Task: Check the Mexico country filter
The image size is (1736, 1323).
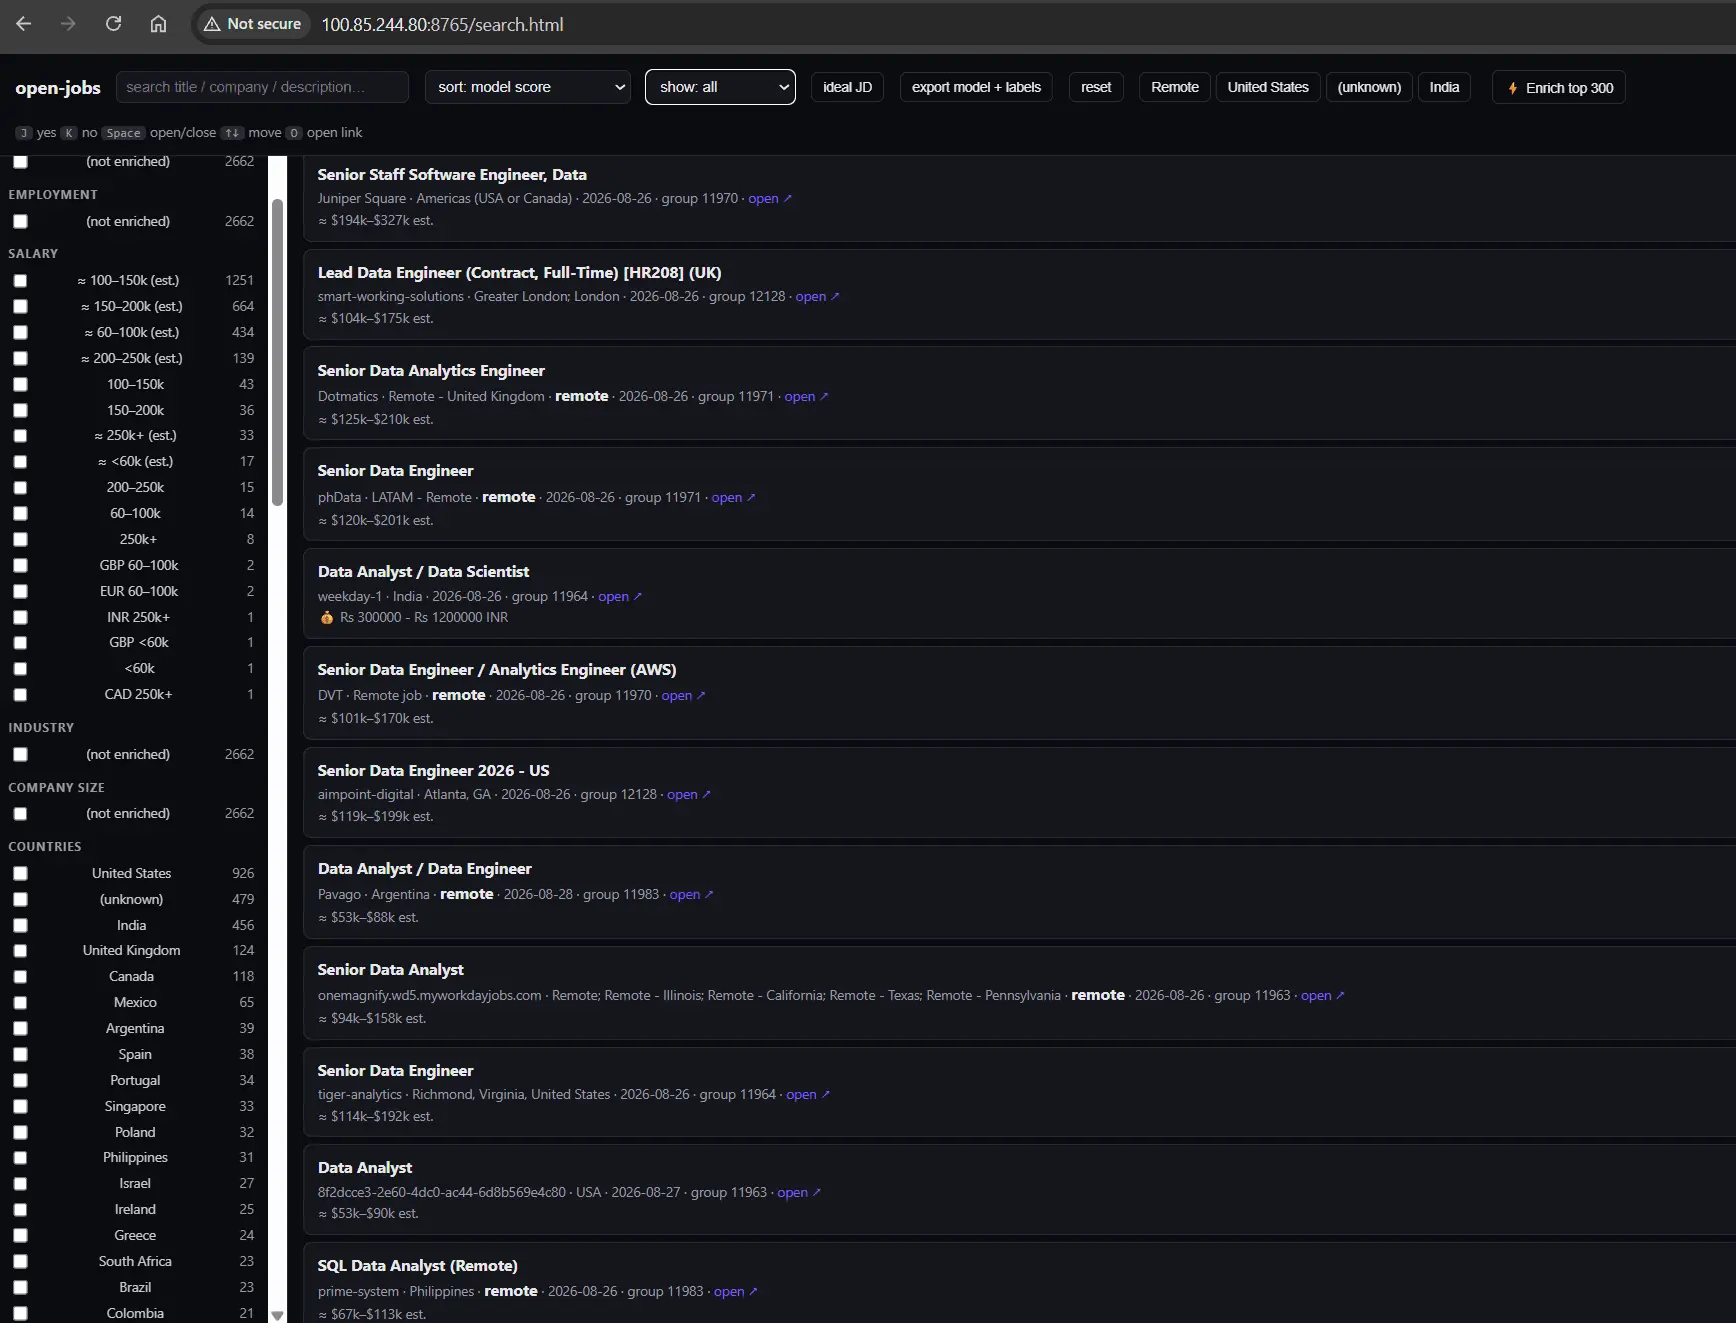Action: (x=20, y=1003)
